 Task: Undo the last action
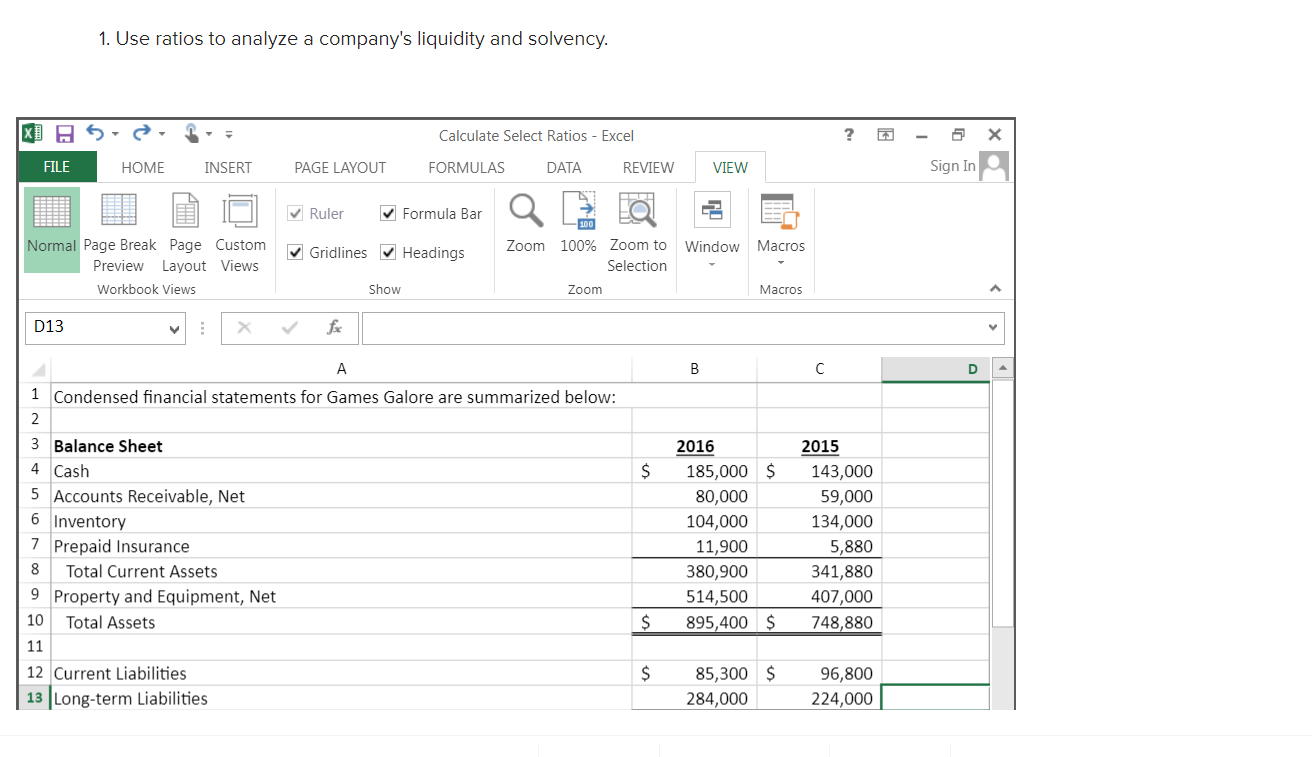click(x=95, y=135)
